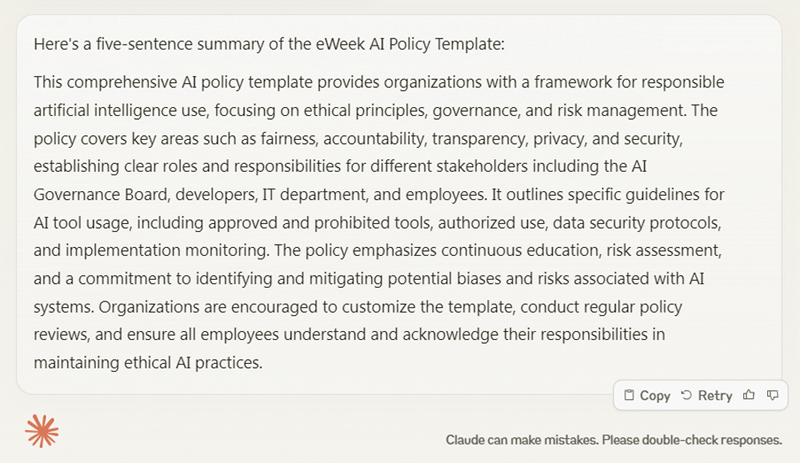Click the phrase "Governance Board" in the summary
Image resolution: width=800 pixels, height=463 pixels.
point(101,194)
